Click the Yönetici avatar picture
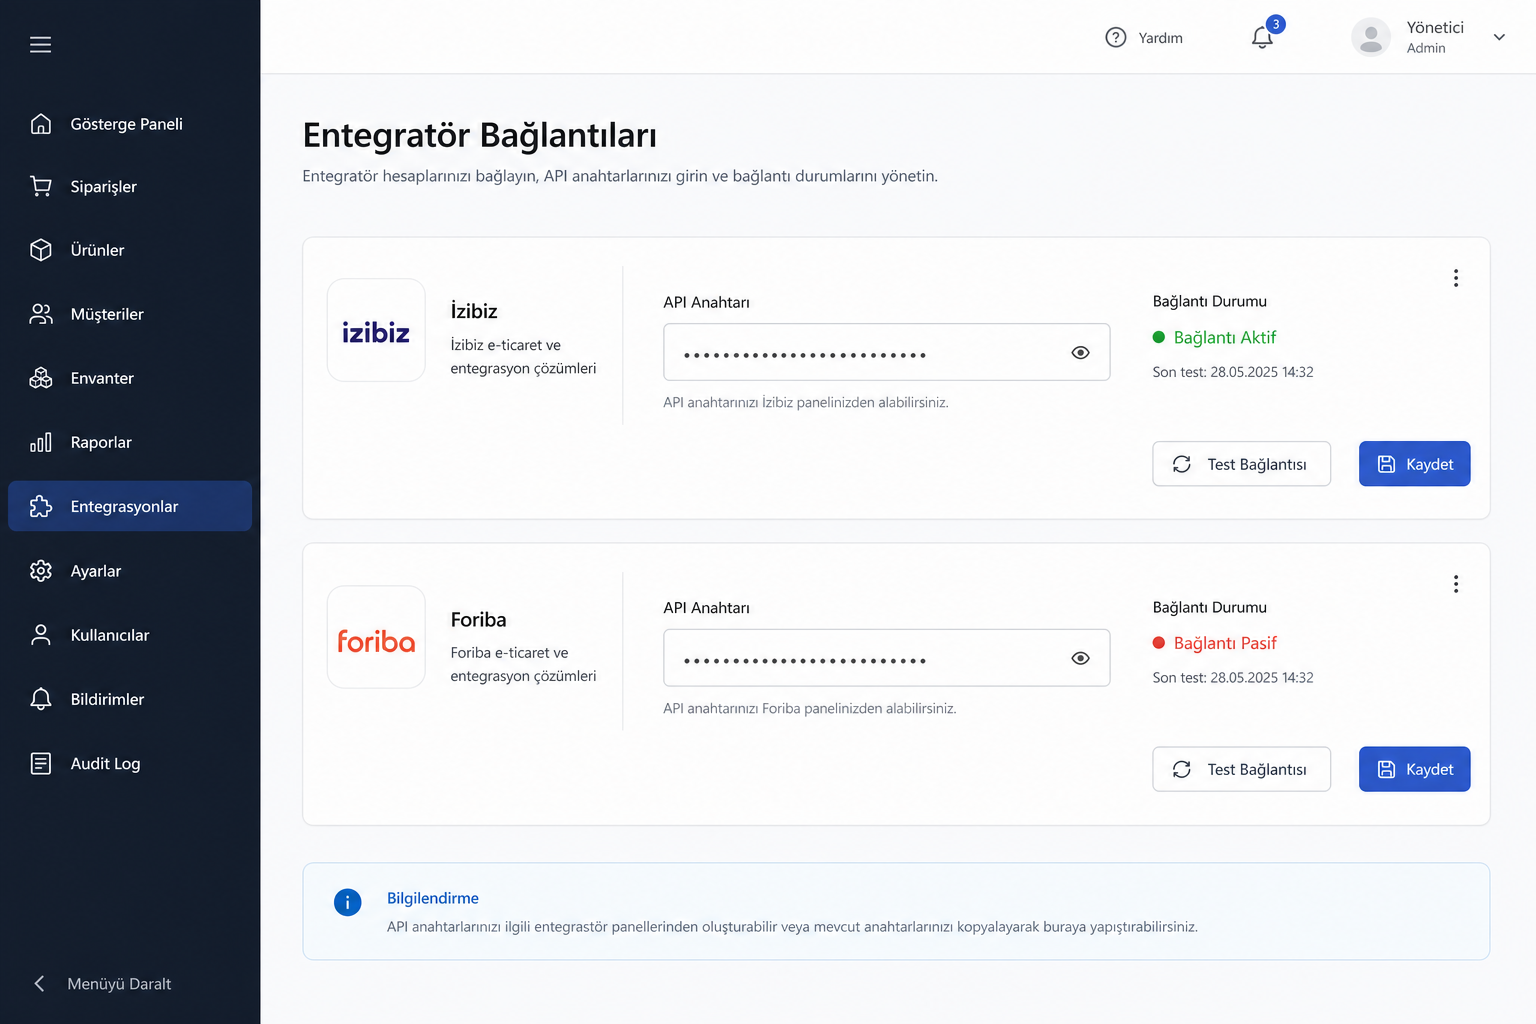This screenshot has height=1024, width=1536. pos(1371,38)
